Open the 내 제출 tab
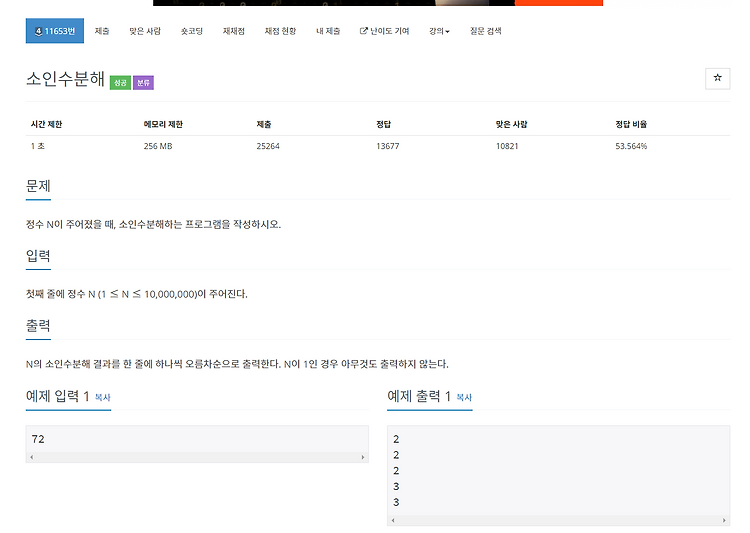 pyautogui.click(x=328, y=31)
